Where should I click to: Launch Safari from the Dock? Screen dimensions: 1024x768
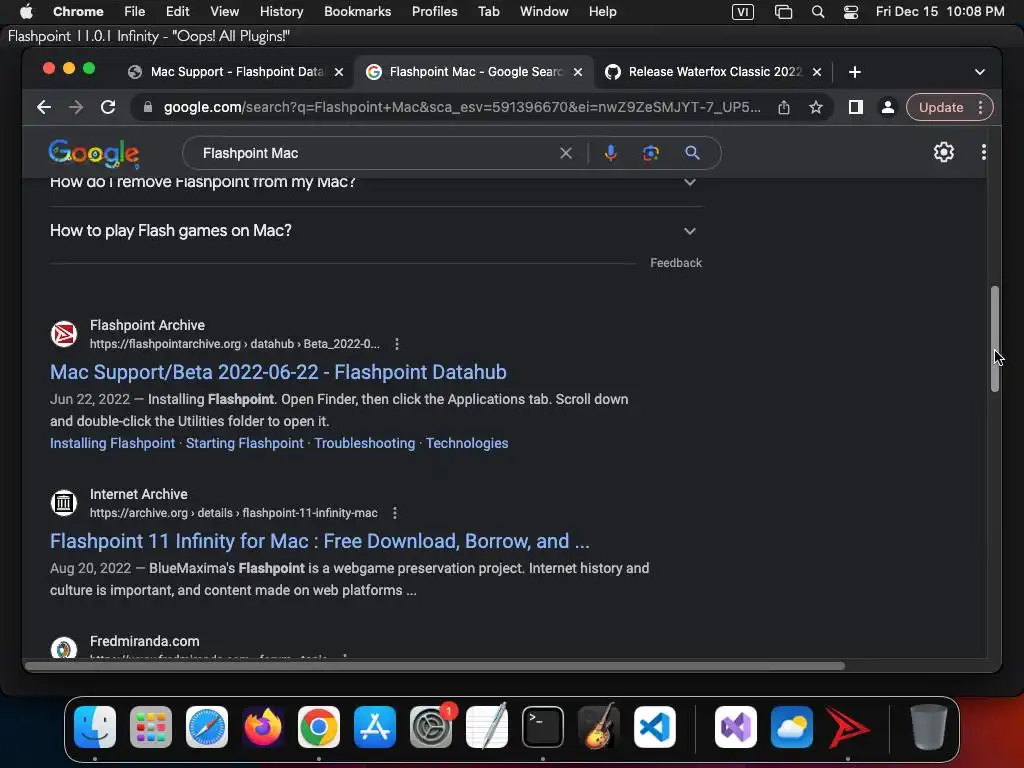(x=207, y=727)
